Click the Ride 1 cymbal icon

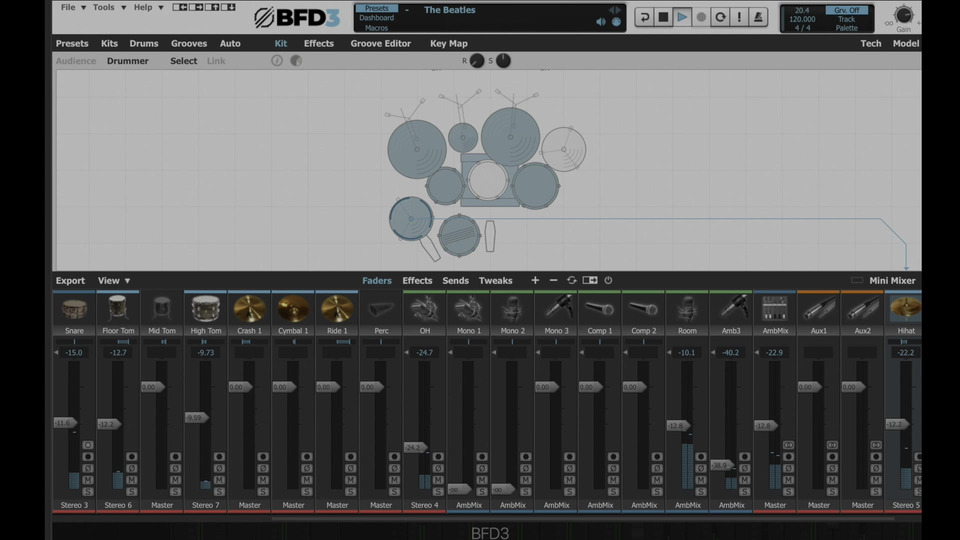tap(337, 309)
